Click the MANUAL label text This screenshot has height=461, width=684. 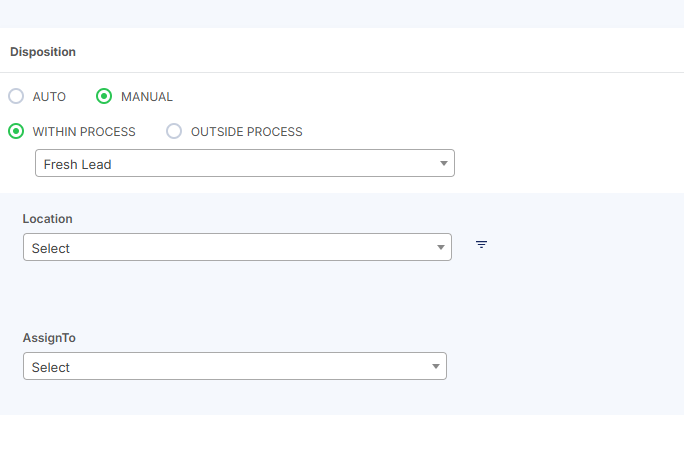[x=147, y=97]
